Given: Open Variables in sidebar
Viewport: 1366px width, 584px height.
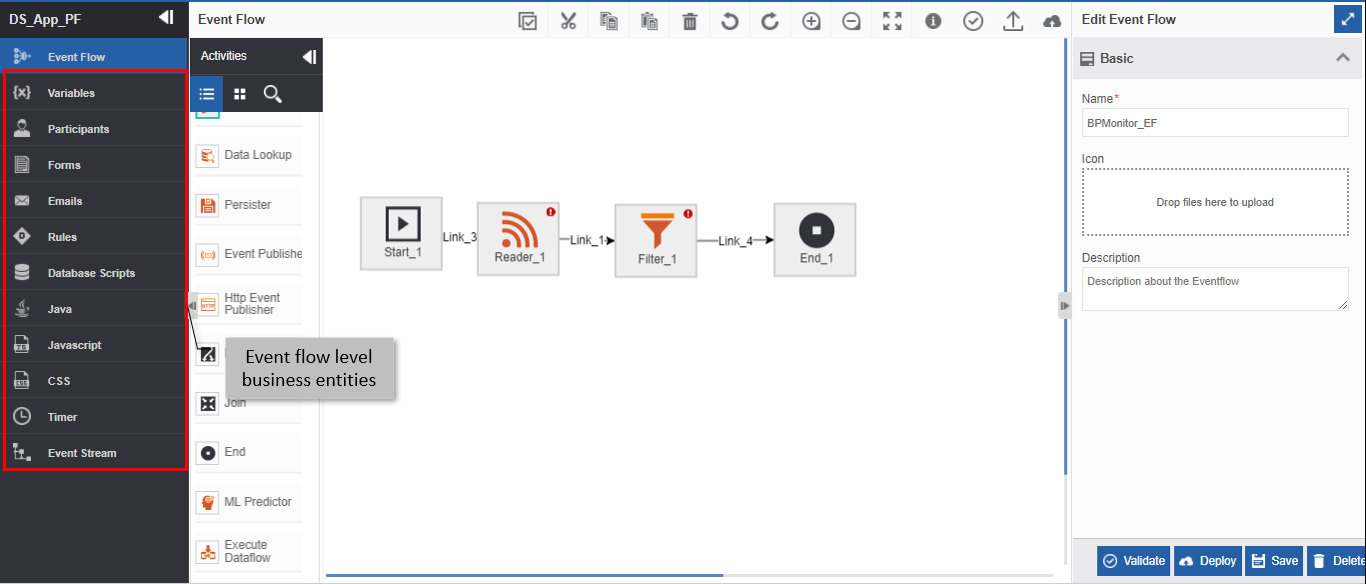Looking at the screenshot, I should 95,93.
